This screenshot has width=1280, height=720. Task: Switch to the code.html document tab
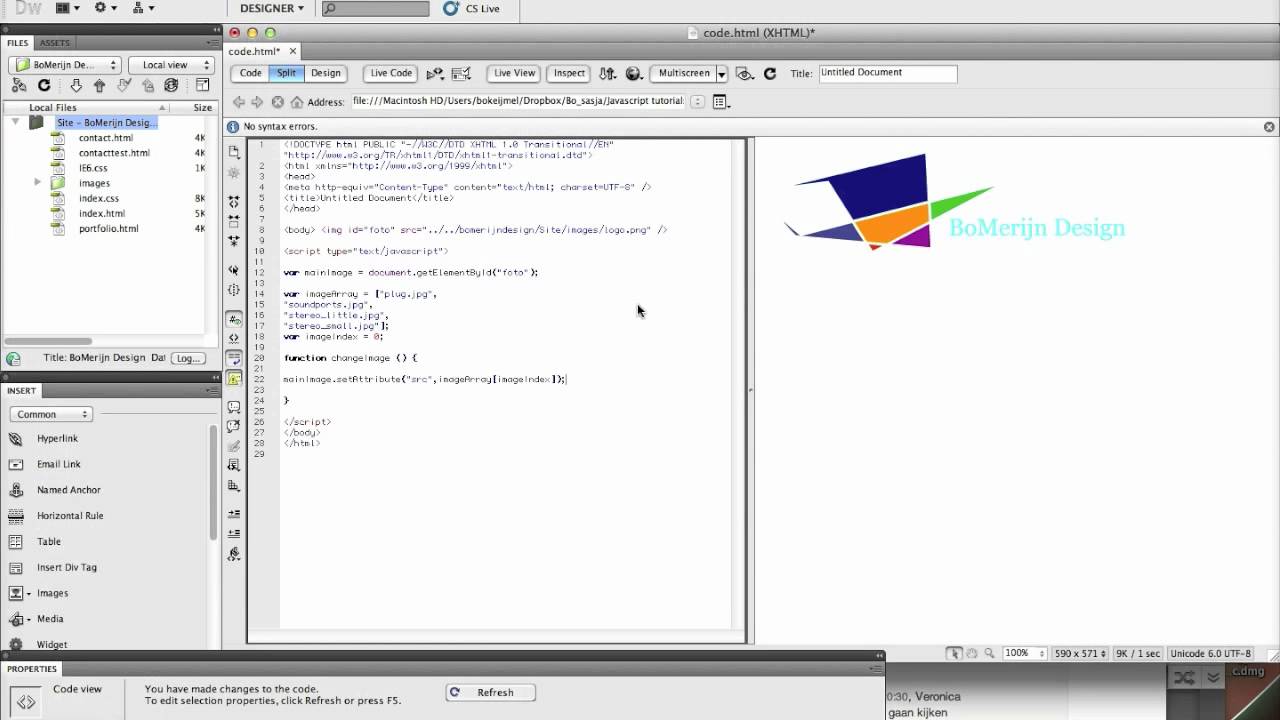(254, 51)
